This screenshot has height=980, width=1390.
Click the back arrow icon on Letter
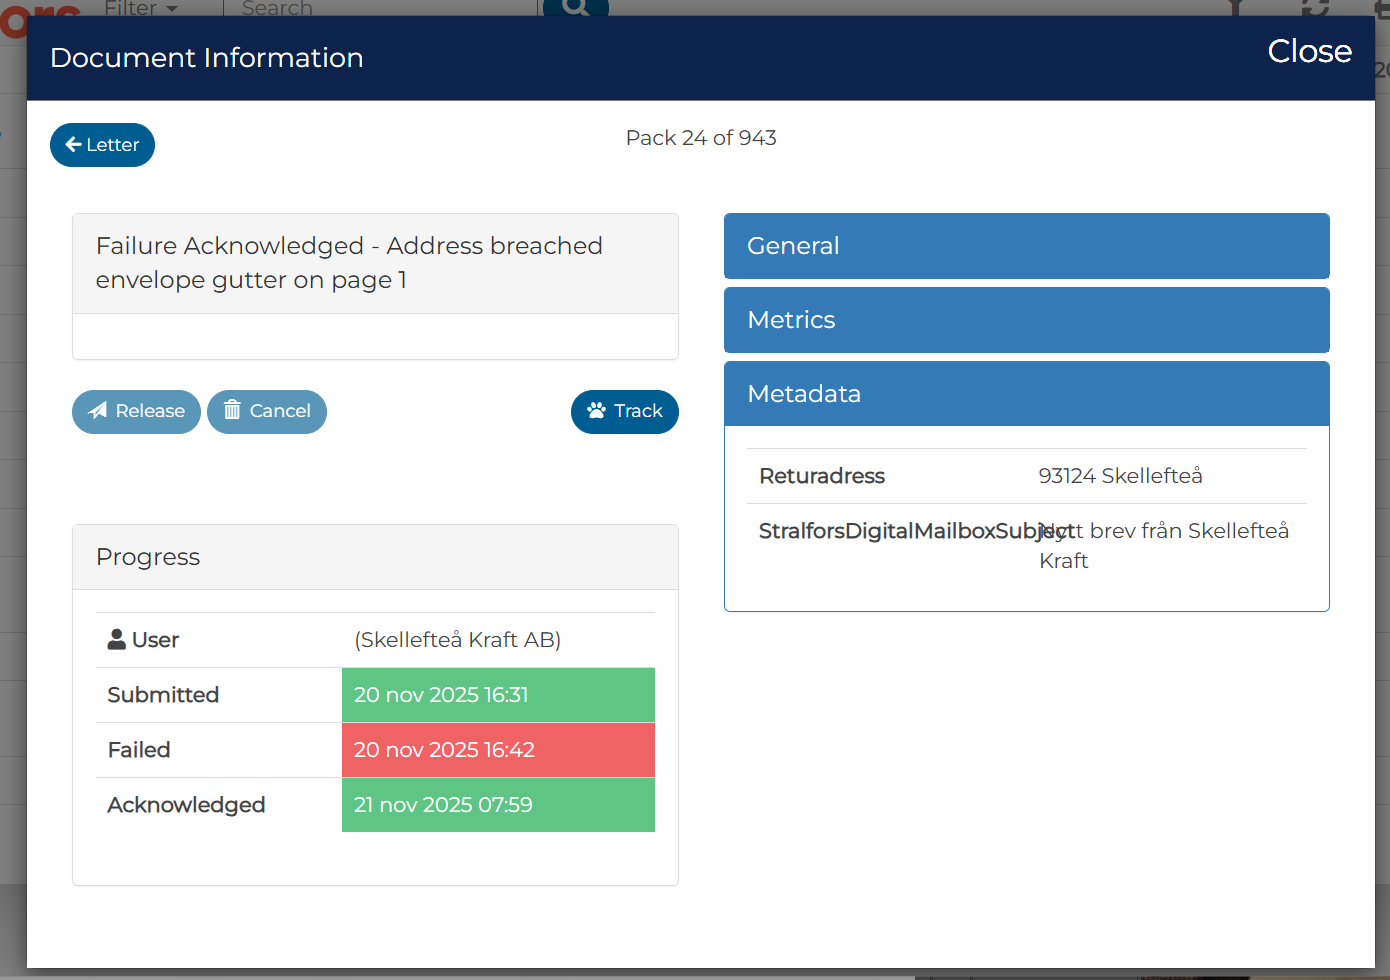(73, 145)
